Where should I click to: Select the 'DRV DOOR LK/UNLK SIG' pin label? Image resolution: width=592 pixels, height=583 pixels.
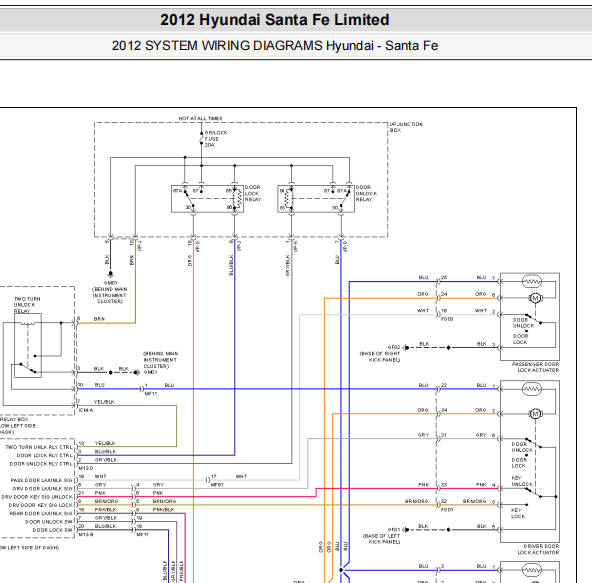[42, 489]
